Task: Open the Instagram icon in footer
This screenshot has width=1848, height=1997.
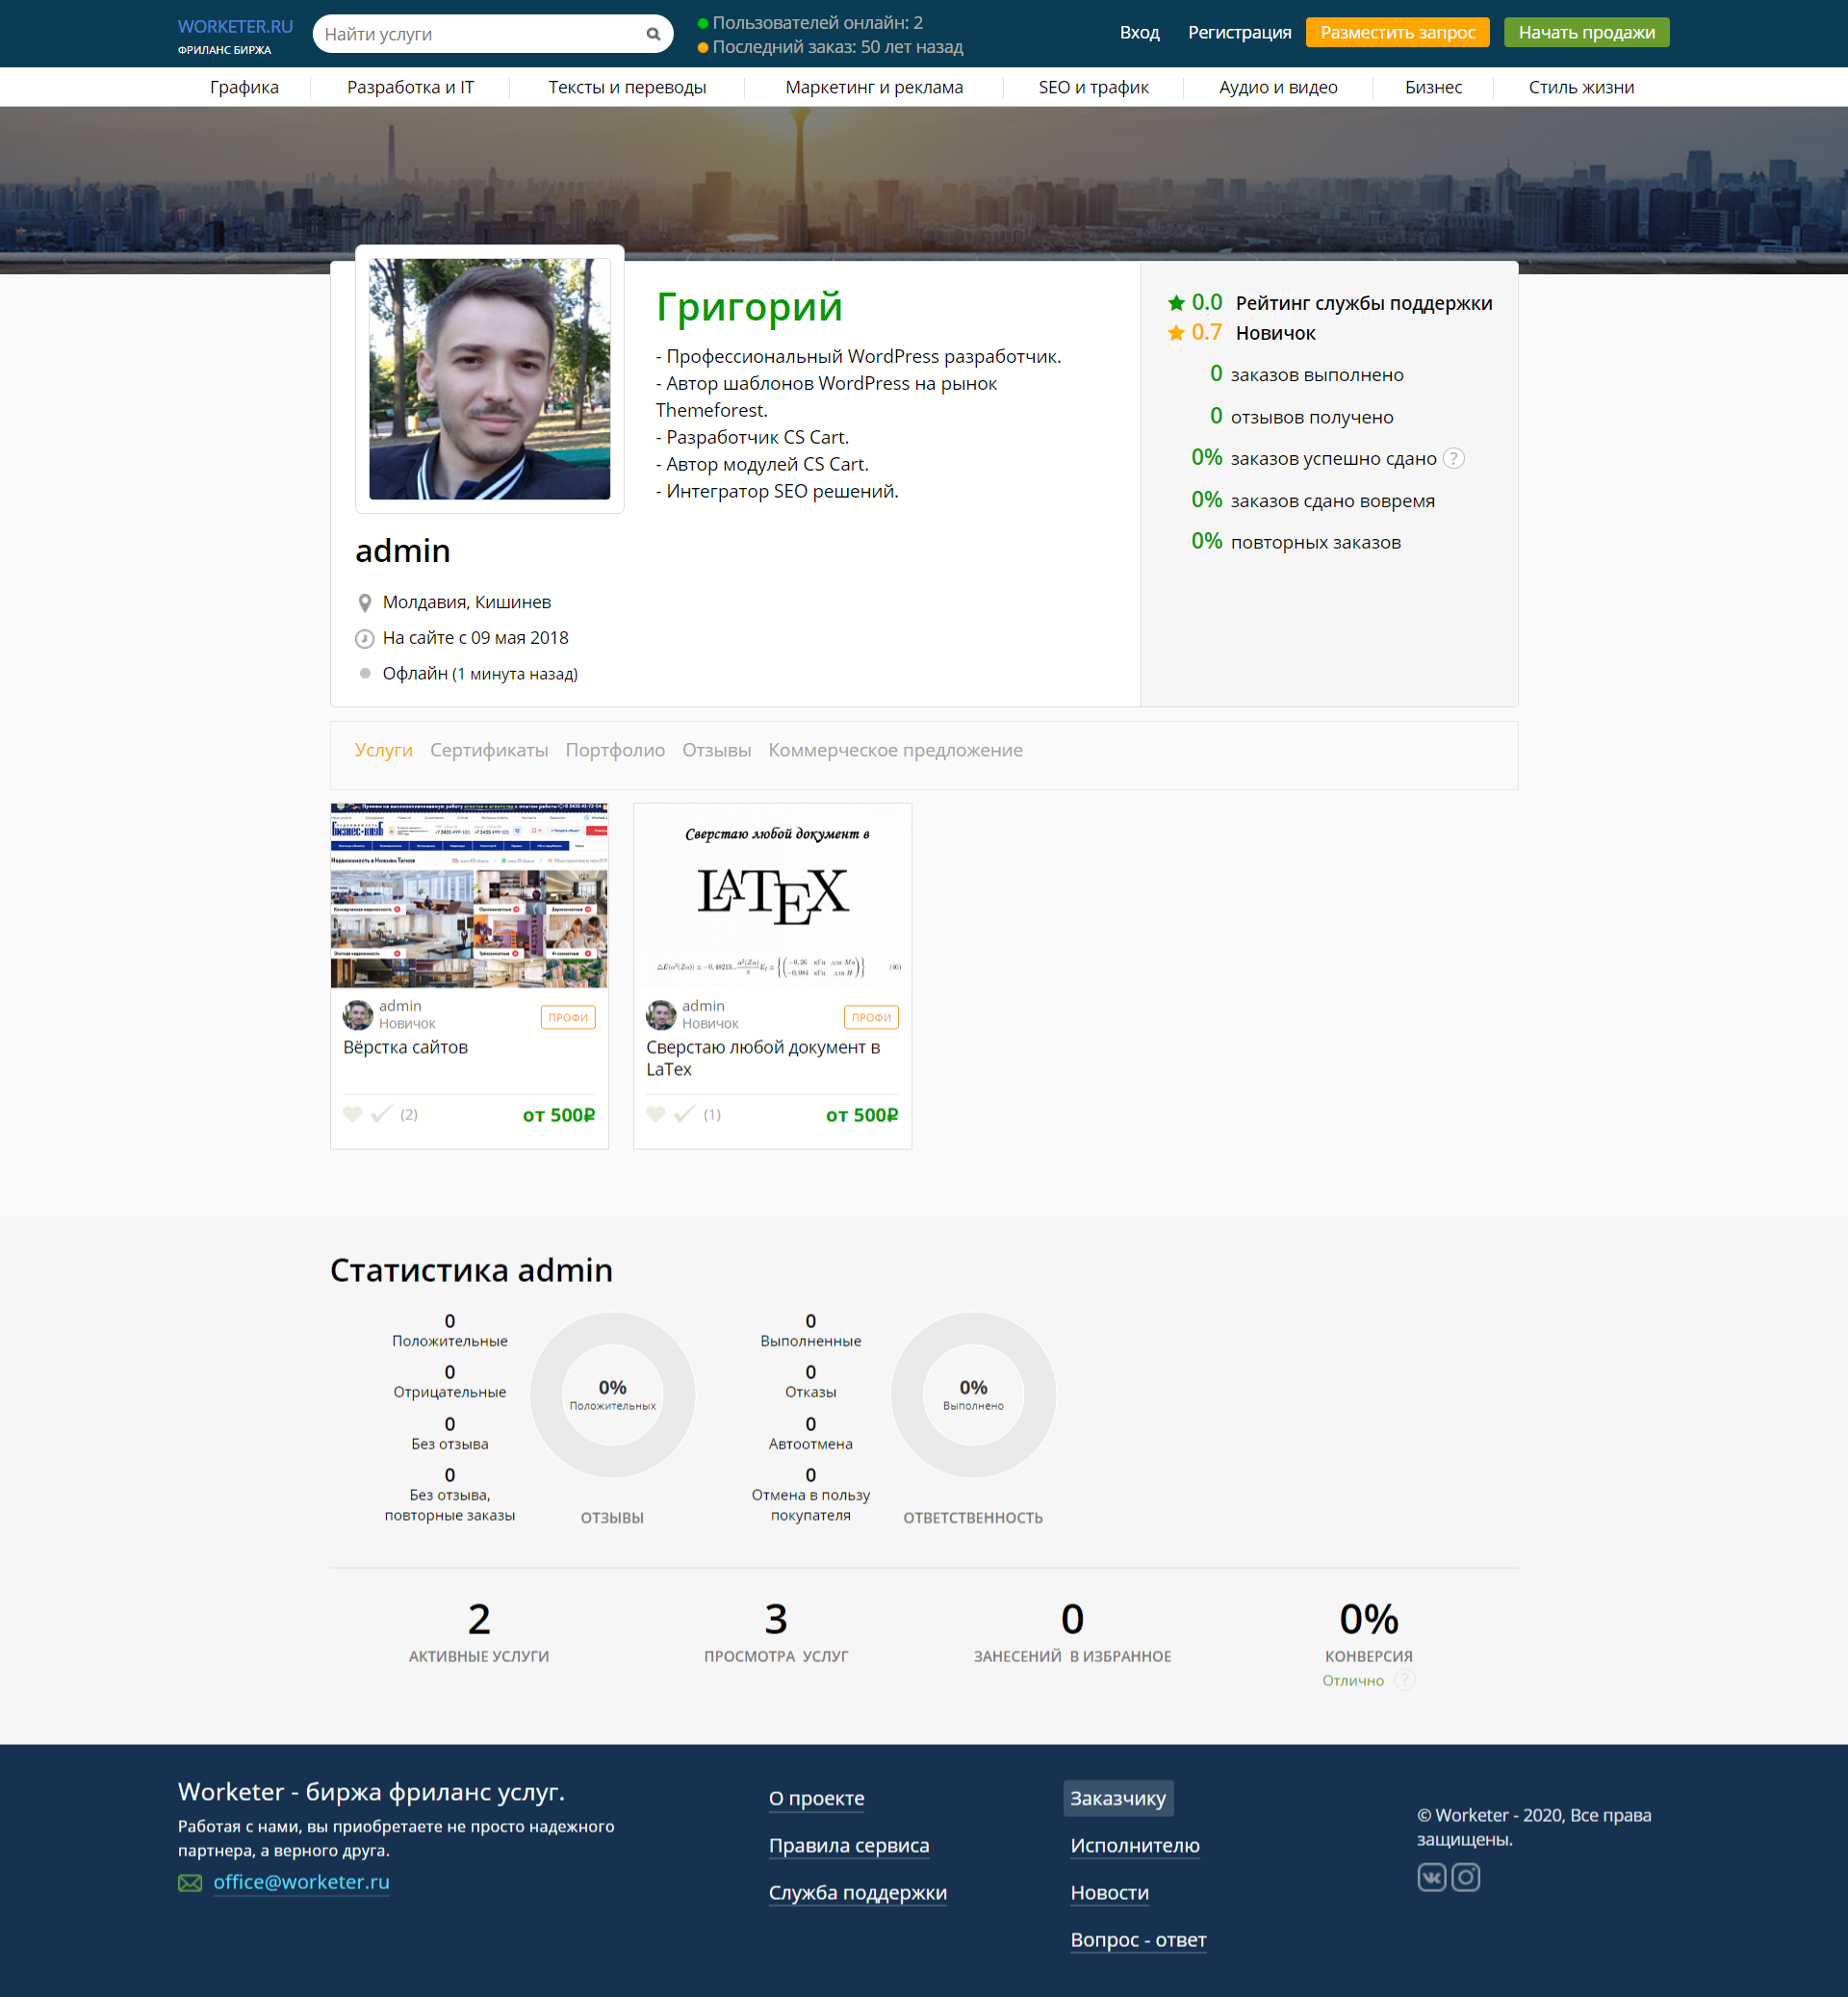Action: pyautogui.click(x=1465, y=1877)
